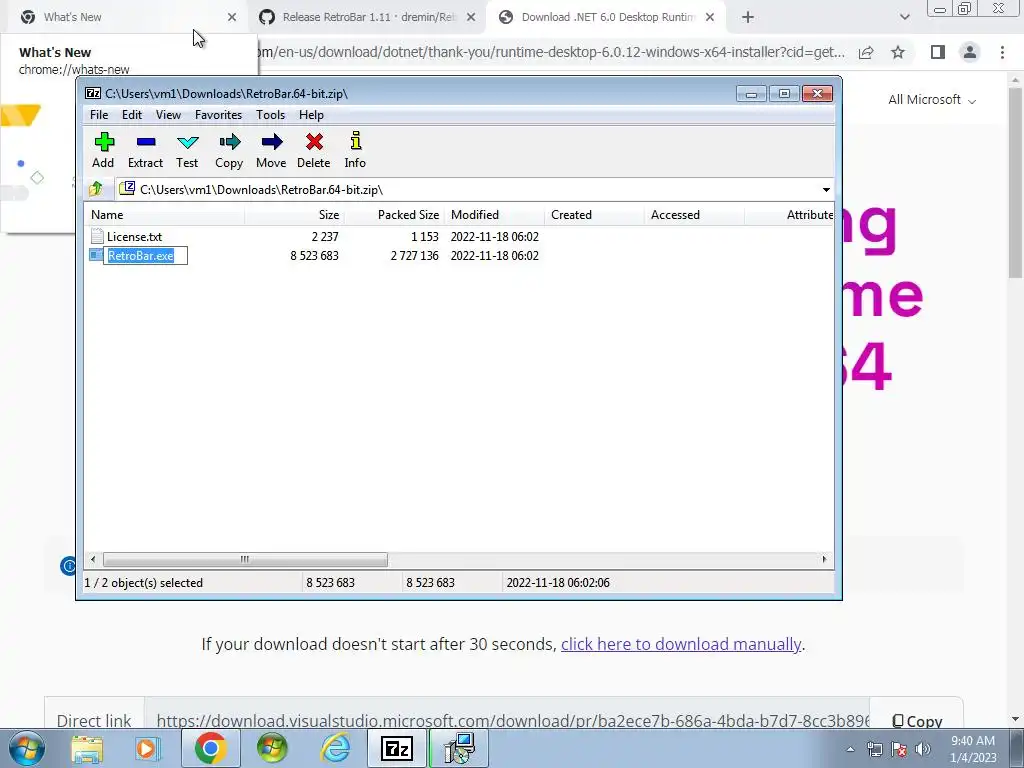
Task: Bookmark this page with star icon
Action: [x=898, y=52]
